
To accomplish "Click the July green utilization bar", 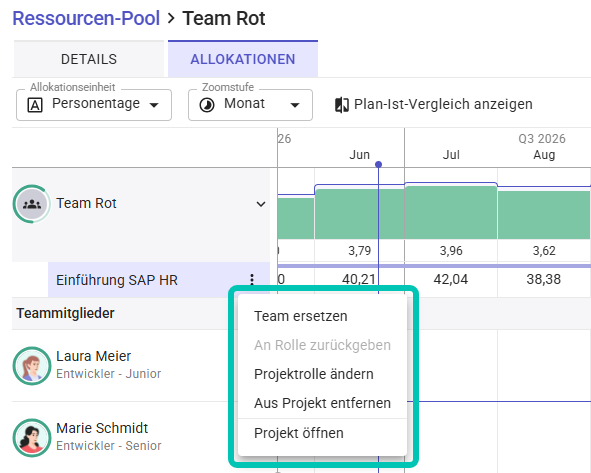I will click(451, 213).
